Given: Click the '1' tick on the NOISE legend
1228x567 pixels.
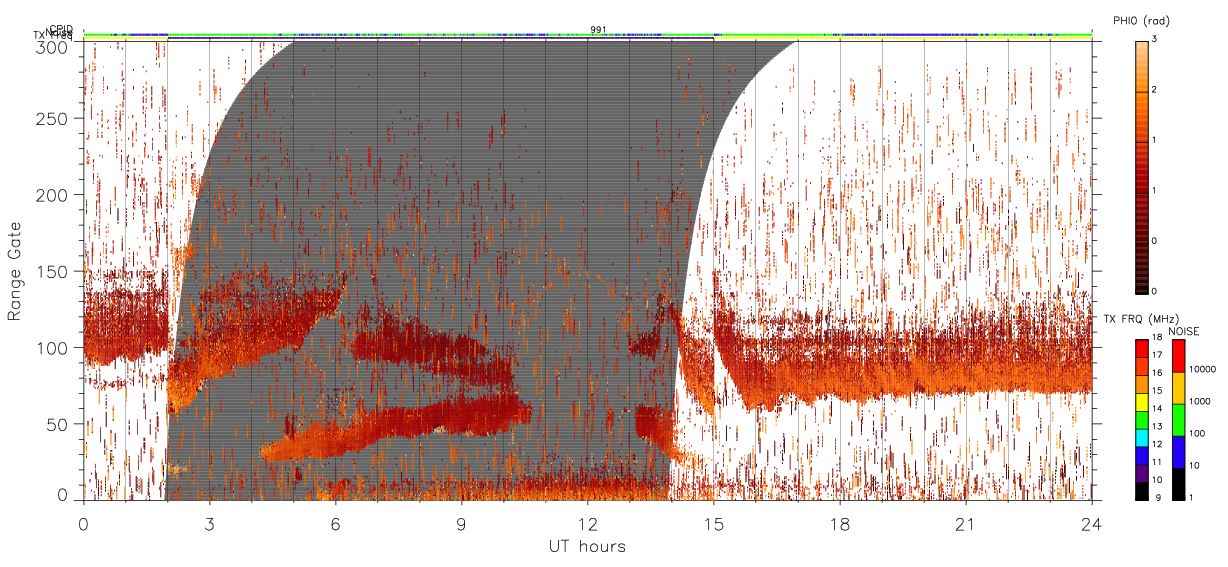Looking at the screenshot, I should 1191,497.
